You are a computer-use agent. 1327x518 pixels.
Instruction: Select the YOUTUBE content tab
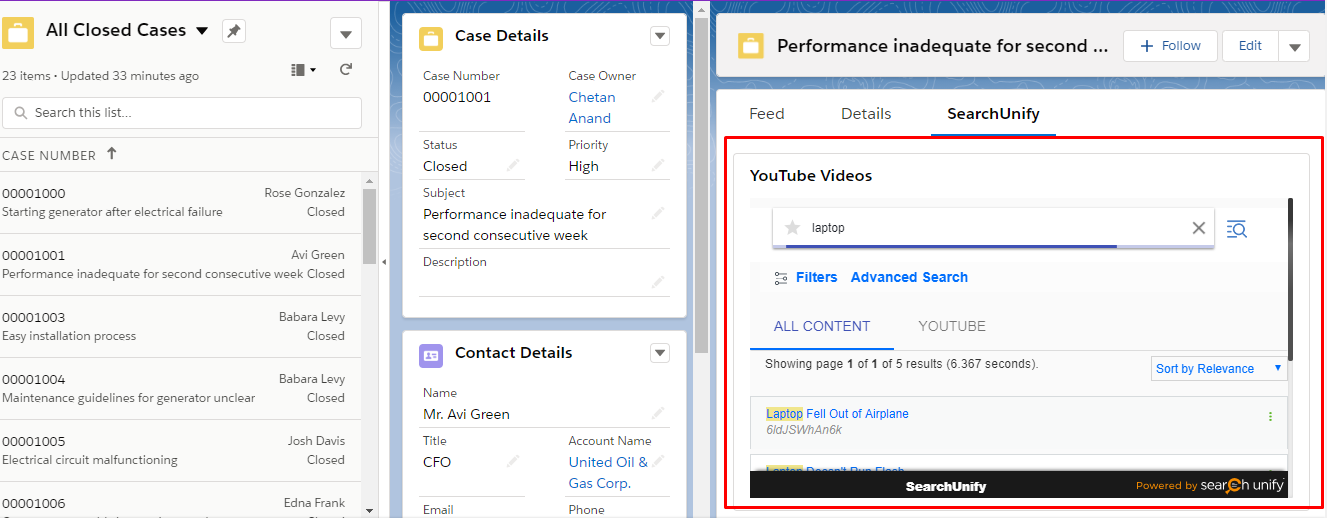point(951,326)
